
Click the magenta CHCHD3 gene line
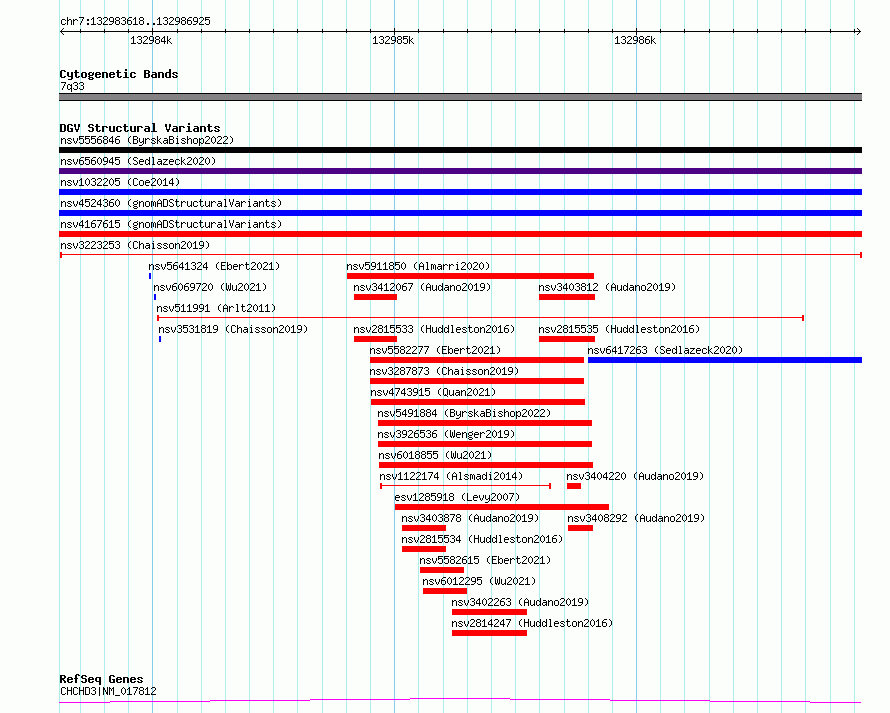click(x=460, y=701)
